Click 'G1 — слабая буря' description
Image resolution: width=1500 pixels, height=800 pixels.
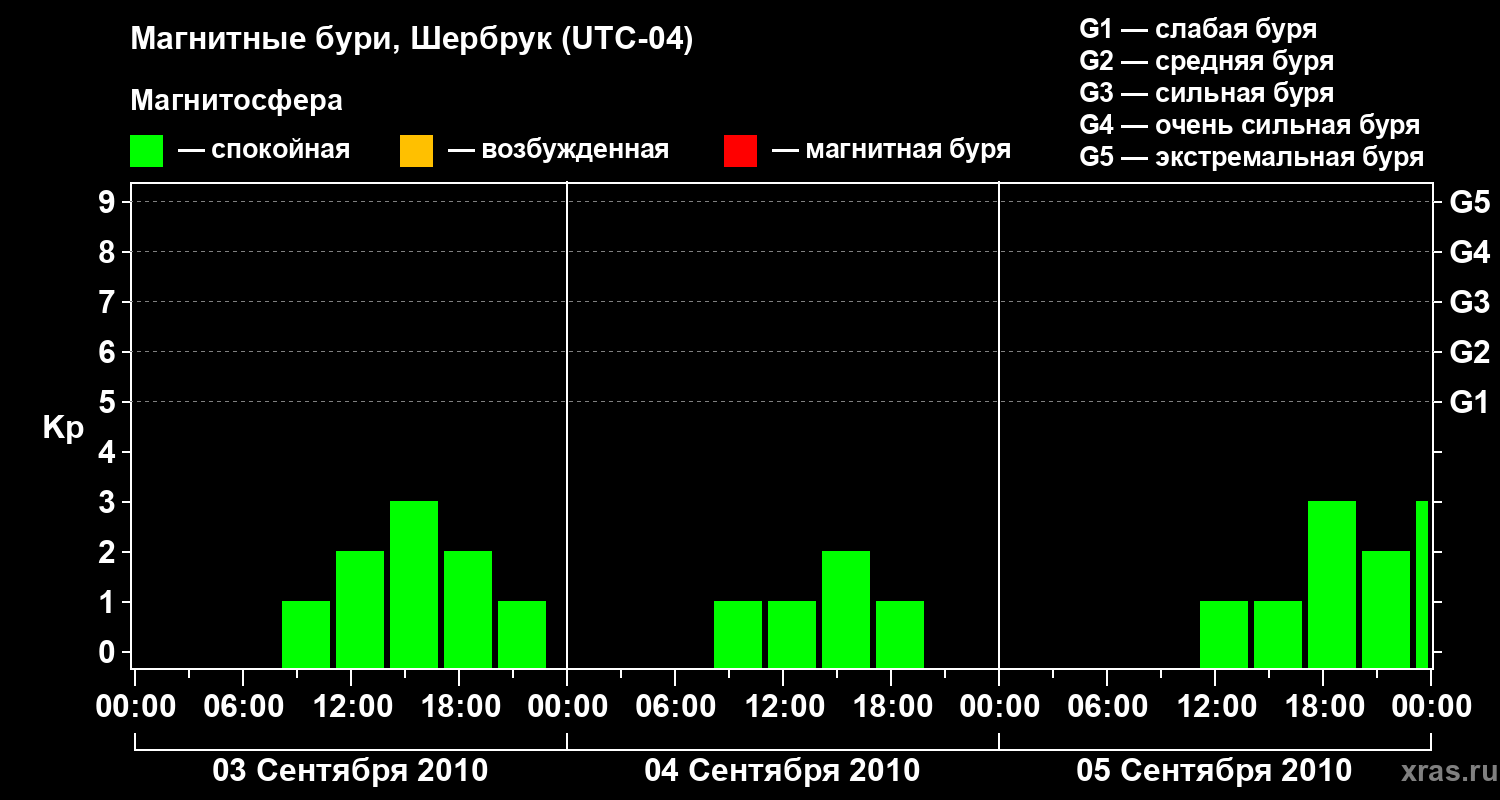tap(1198, 29)
